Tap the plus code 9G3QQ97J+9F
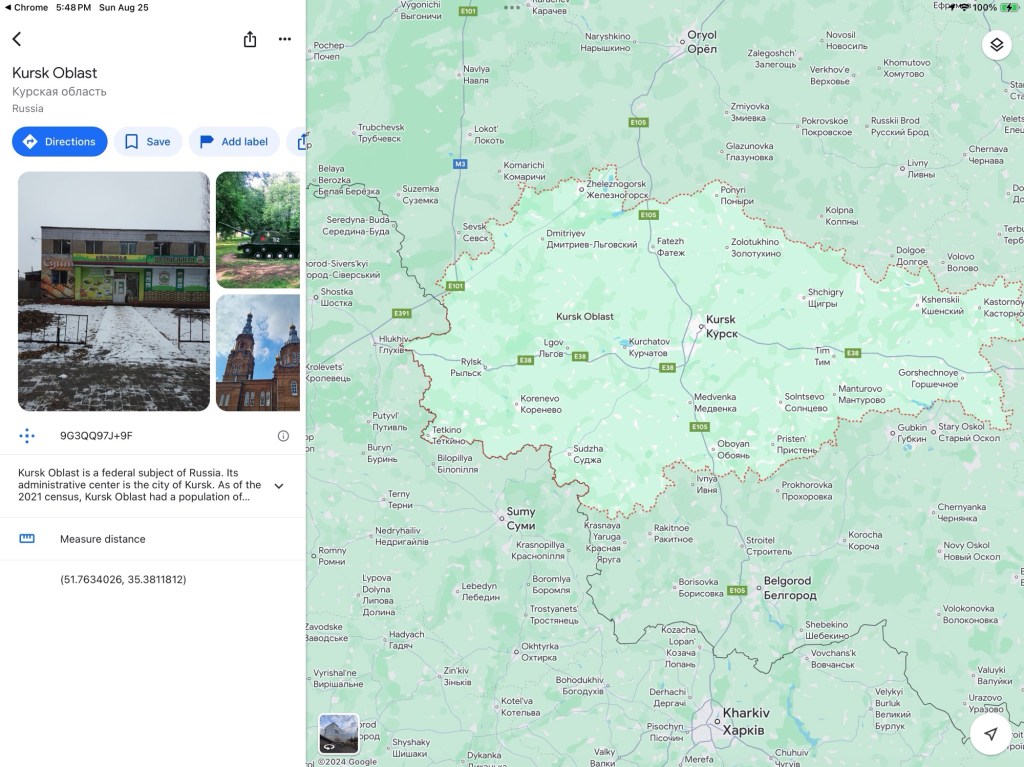Viewport: 1024px width, 767px height. coord(96,436)
